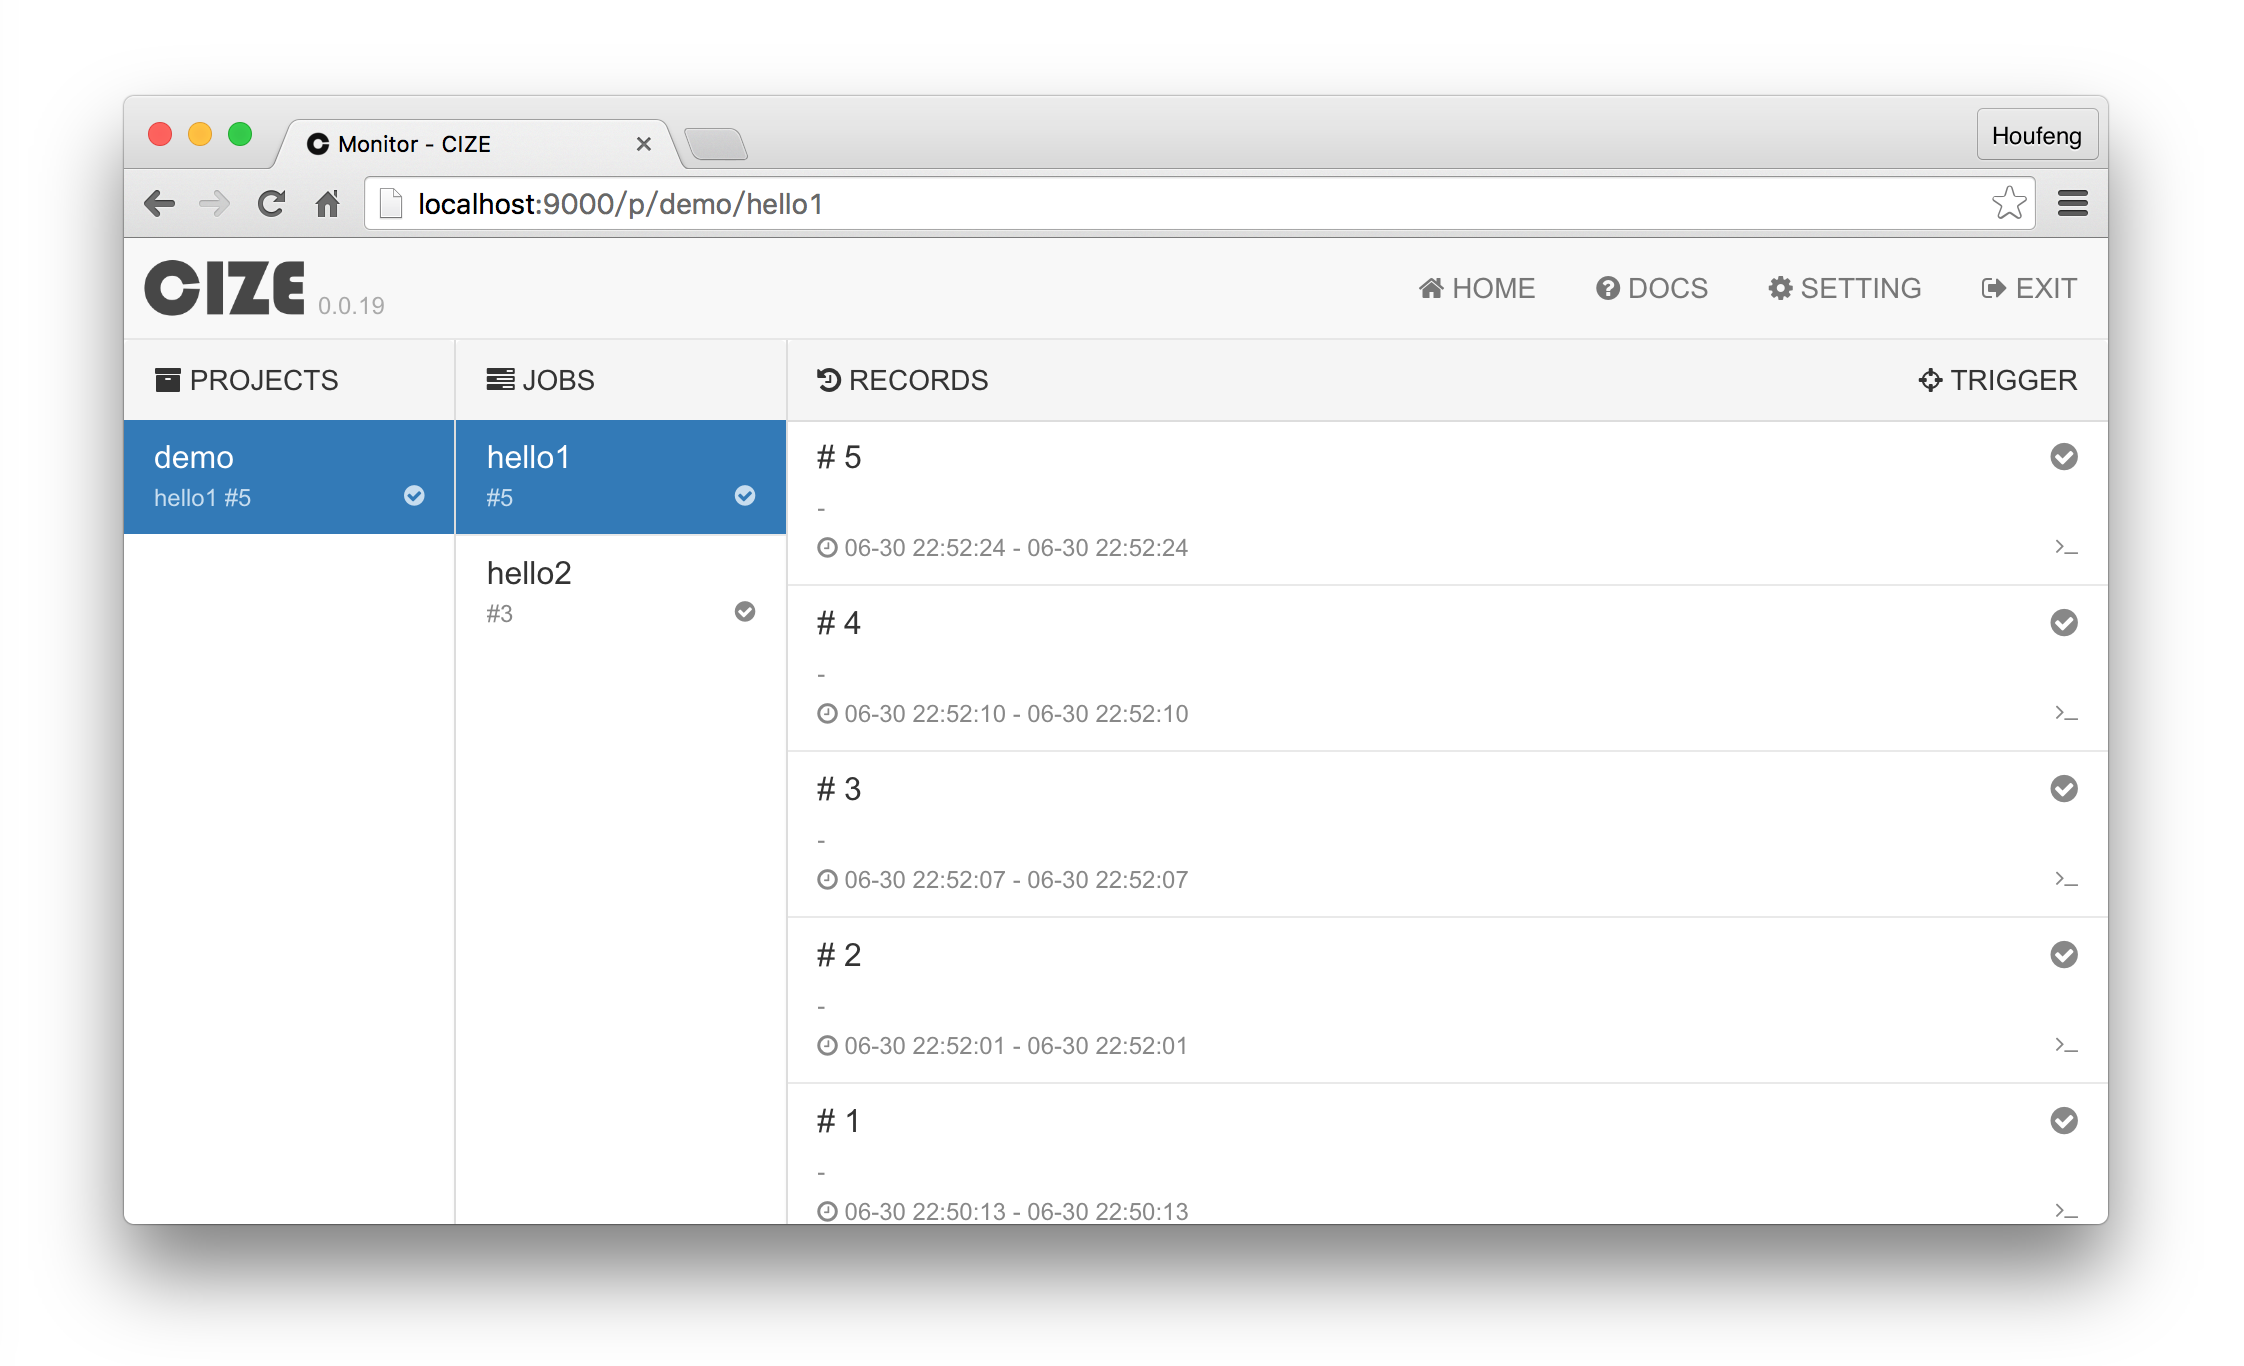Image resolution: width=2244 pixels, height=1366 pixels.
Task: Open the Chrome hamburger menu
Action: click(x=2072, y=204)
